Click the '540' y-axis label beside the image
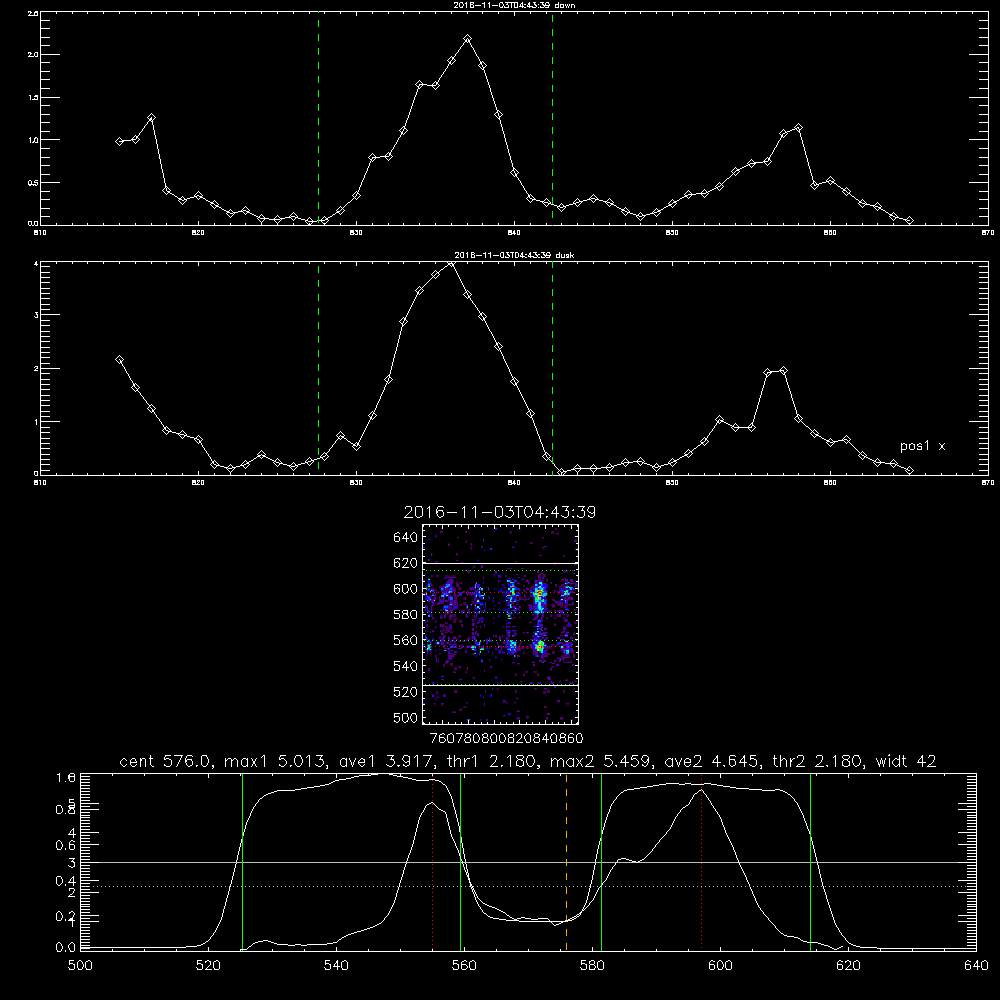The width and height of the screenshot is (1000, 1000). (406, 666)
